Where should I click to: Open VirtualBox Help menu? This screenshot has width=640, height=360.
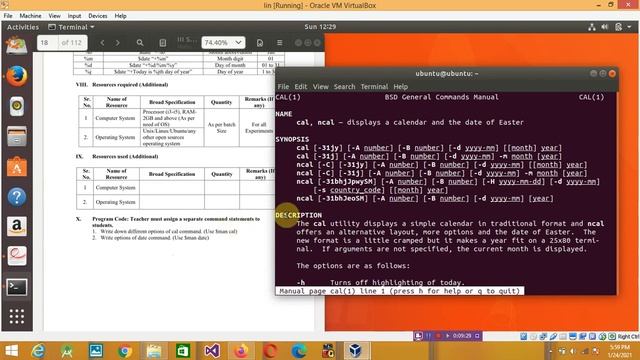pyautogui.click(x=120, y=16)
